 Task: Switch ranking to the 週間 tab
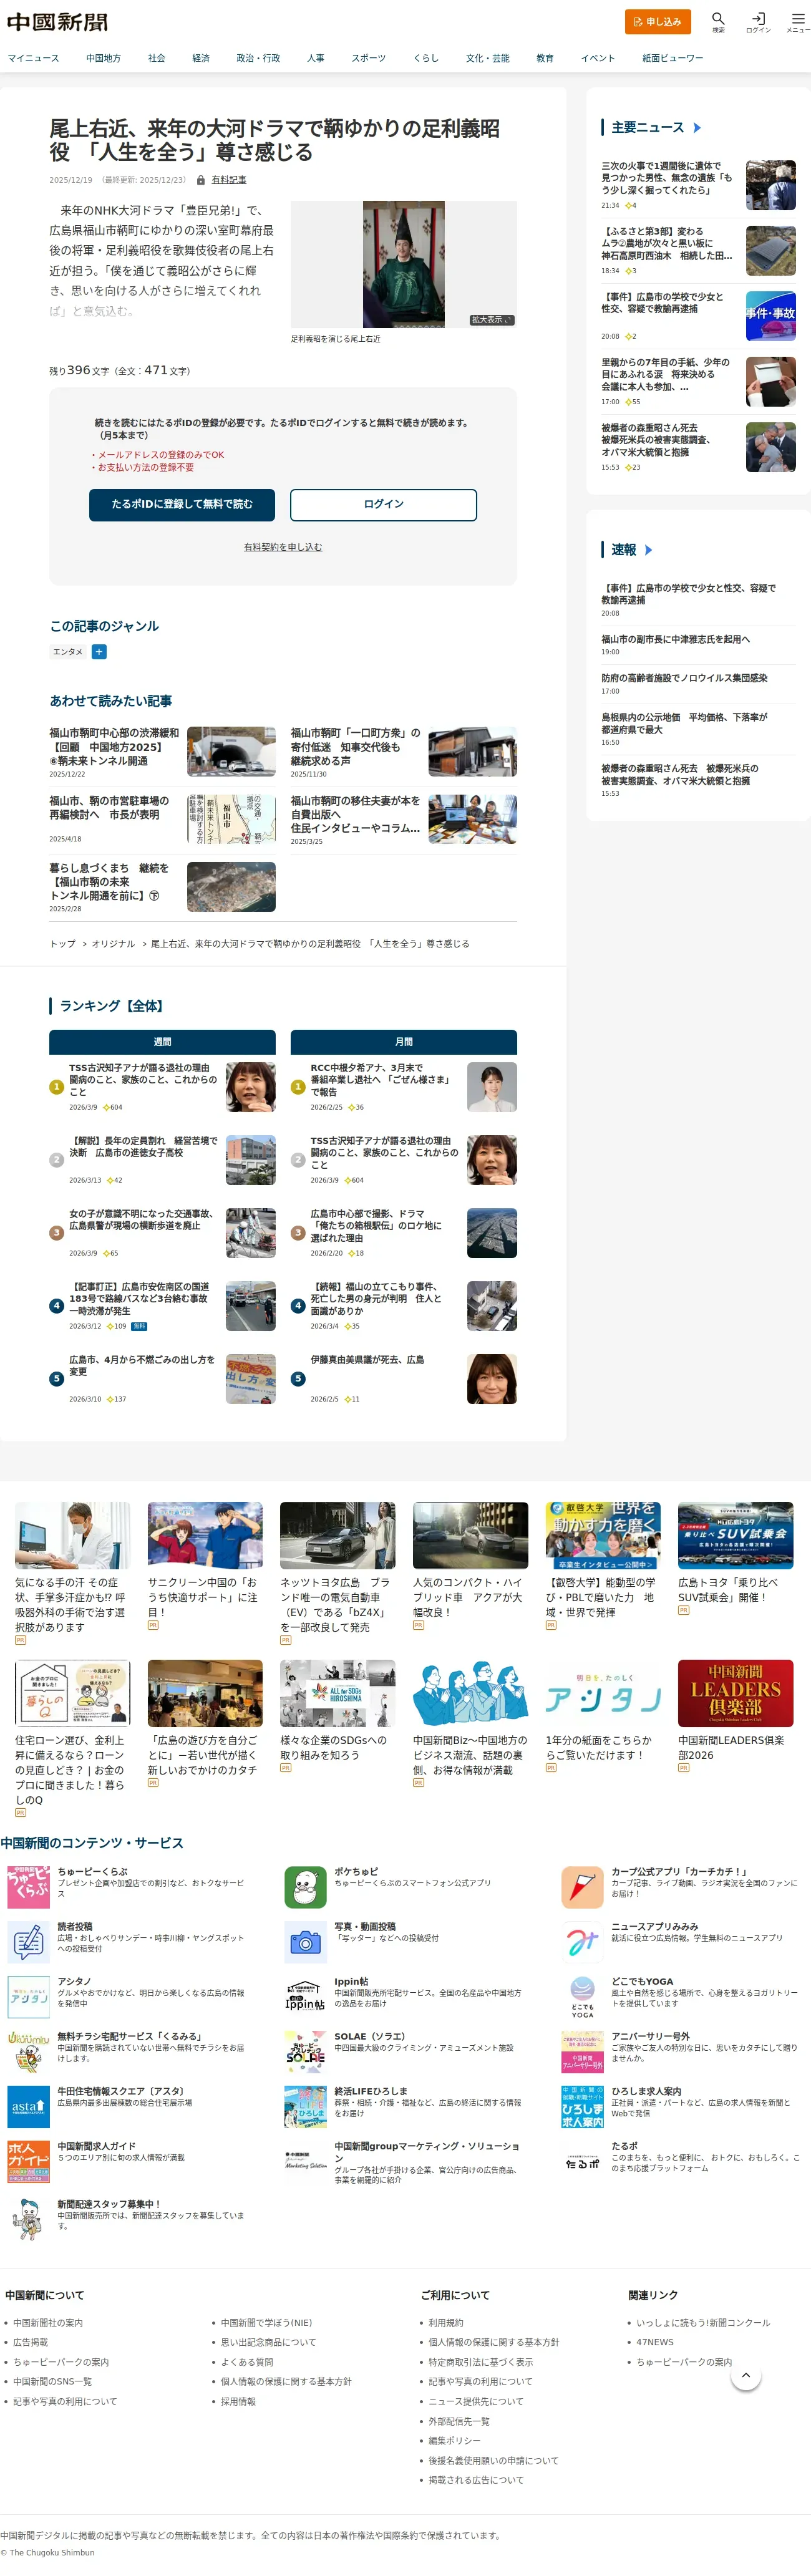(162, 1042)
